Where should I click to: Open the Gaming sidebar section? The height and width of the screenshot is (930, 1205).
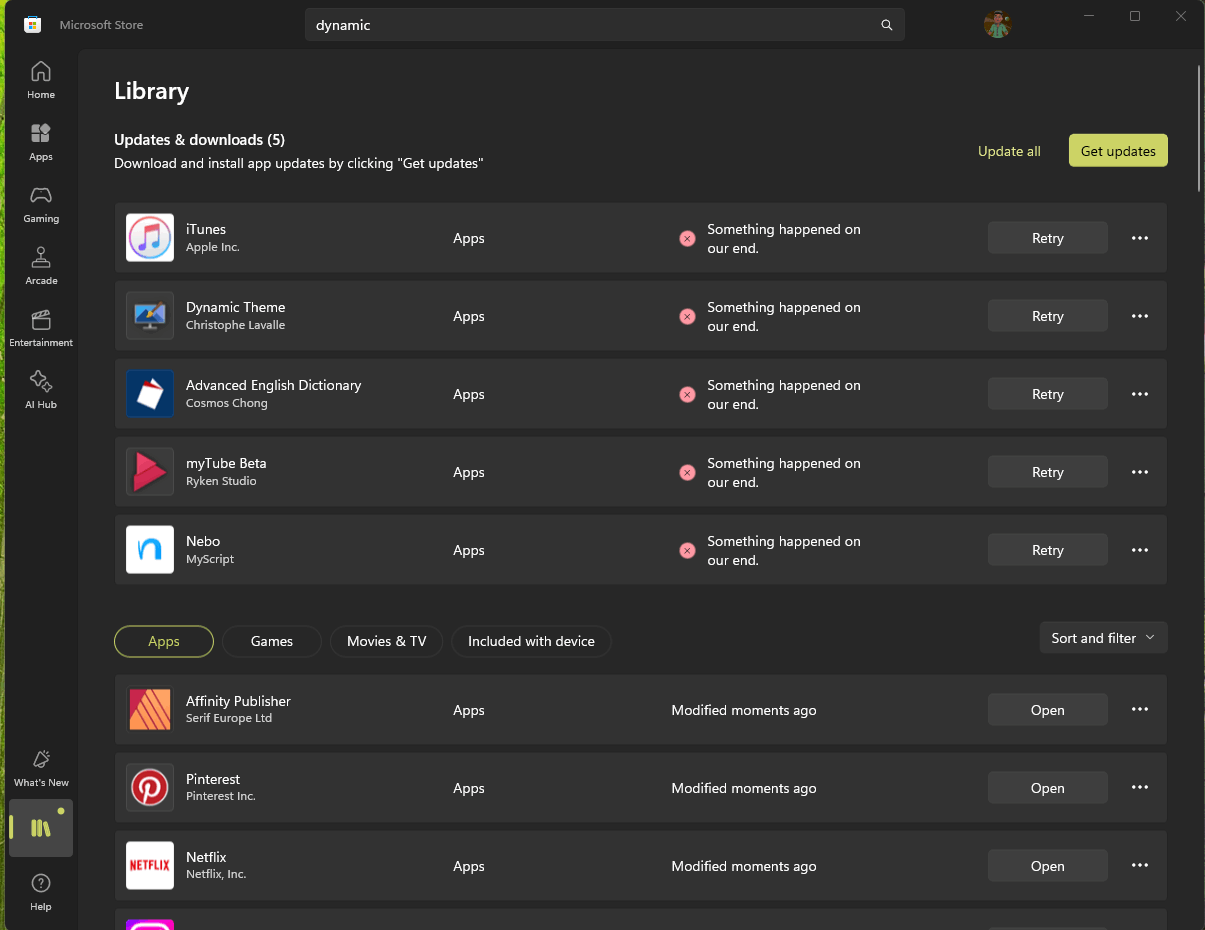[x=41, y=204]
